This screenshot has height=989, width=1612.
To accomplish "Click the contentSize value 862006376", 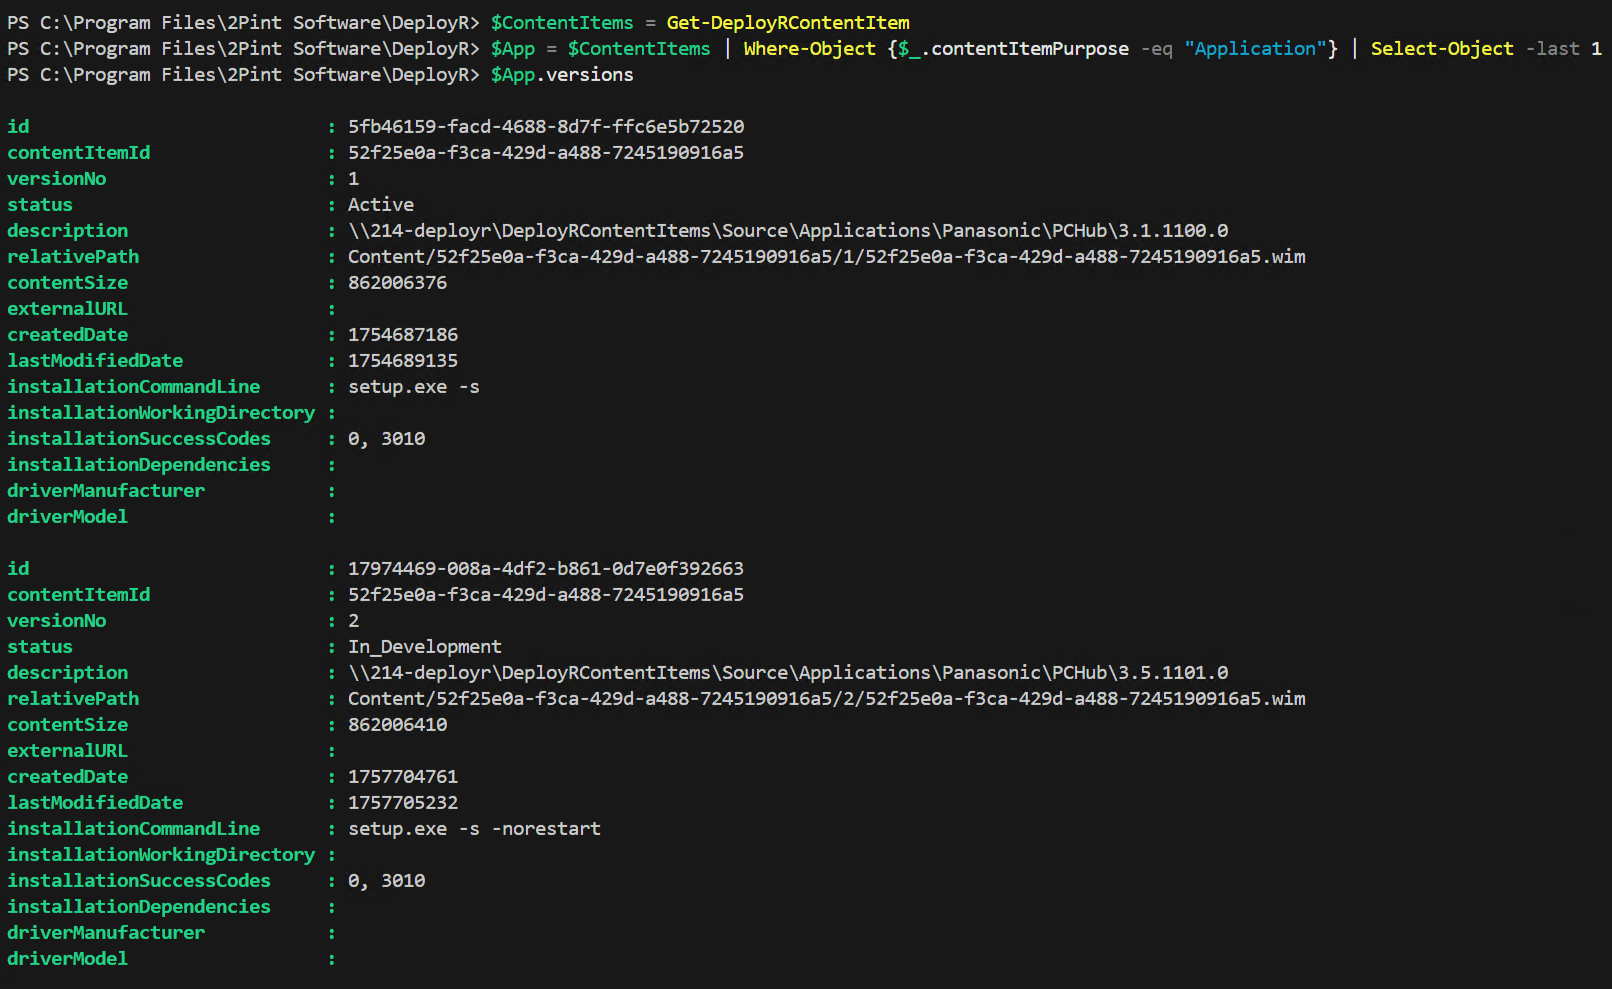I will pos(398,283).
